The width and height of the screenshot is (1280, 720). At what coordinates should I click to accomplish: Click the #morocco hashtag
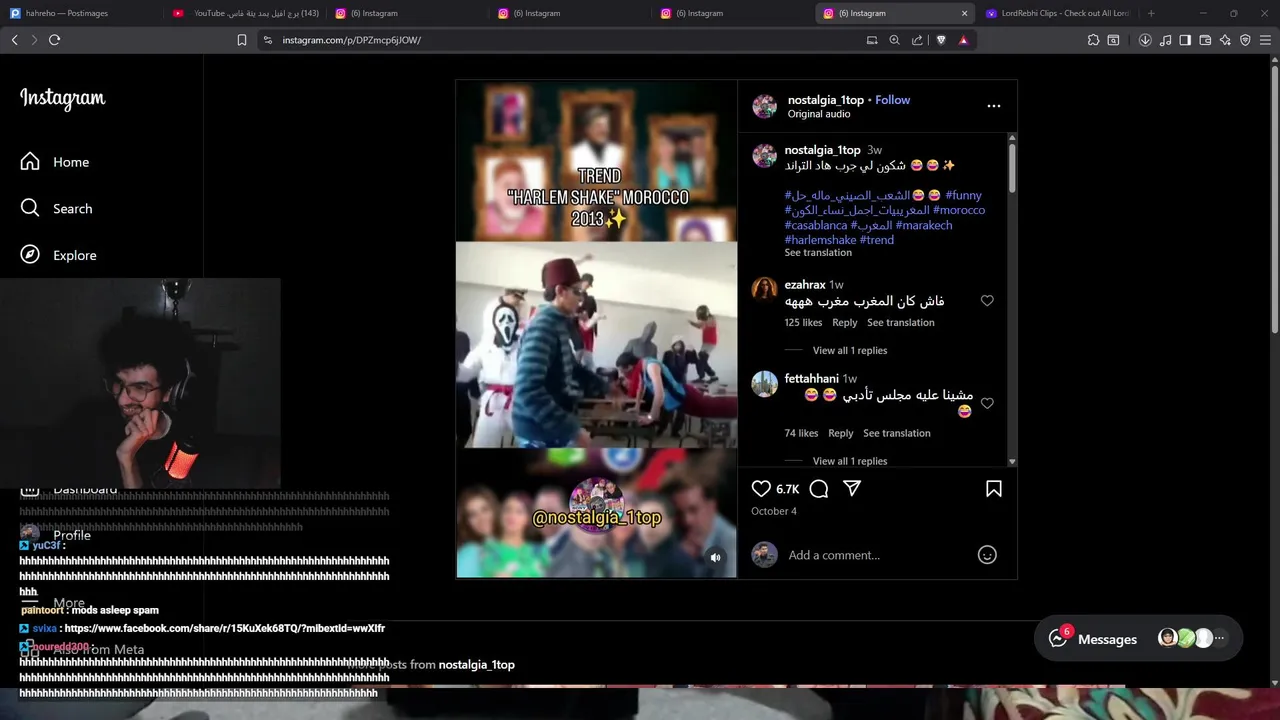959,210
